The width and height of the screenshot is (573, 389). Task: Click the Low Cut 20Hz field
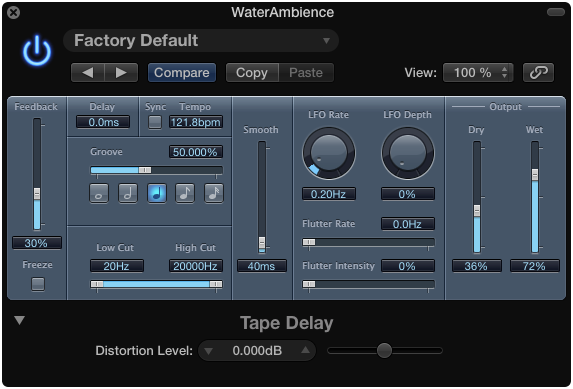pyautogui.click(x=117, y=266)
